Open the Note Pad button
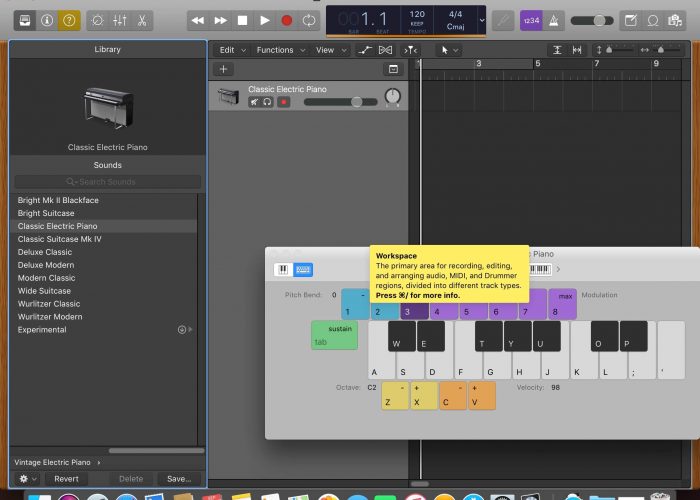 click(x=631, y=21)
